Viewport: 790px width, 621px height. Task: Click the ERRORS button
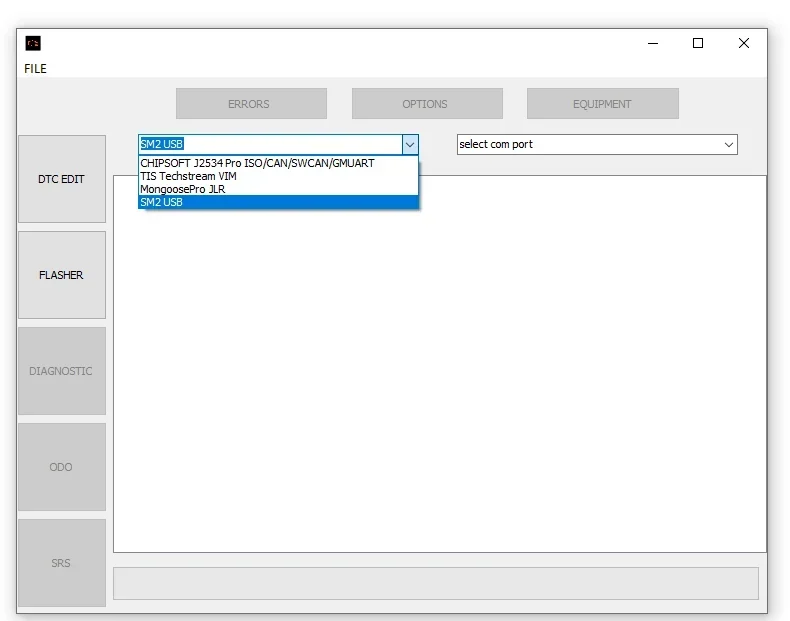tap(251, 104)
